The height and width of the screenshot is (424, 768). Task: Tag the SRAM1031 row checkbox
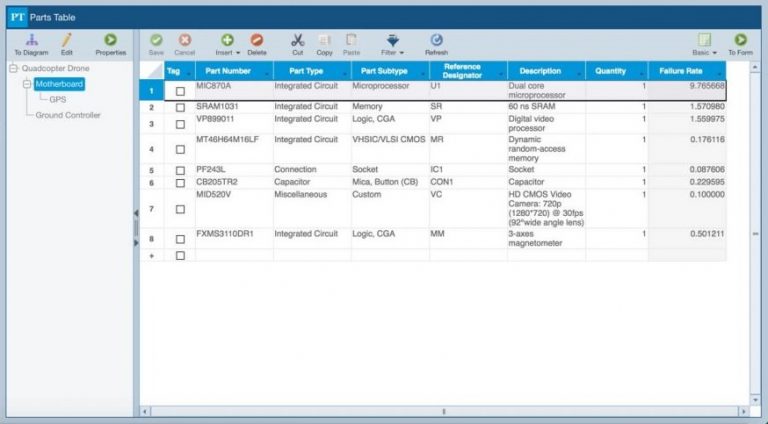point(180,107)
